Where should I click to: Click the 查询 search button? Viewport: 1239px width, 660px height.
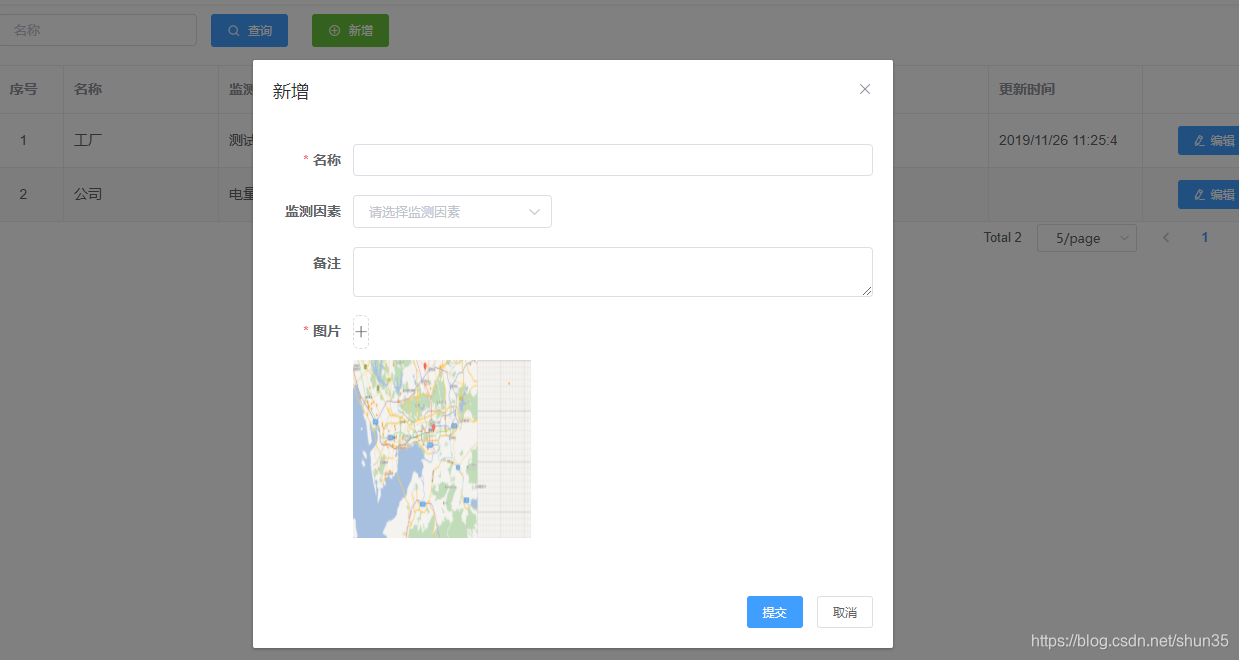tap(249, 31)
